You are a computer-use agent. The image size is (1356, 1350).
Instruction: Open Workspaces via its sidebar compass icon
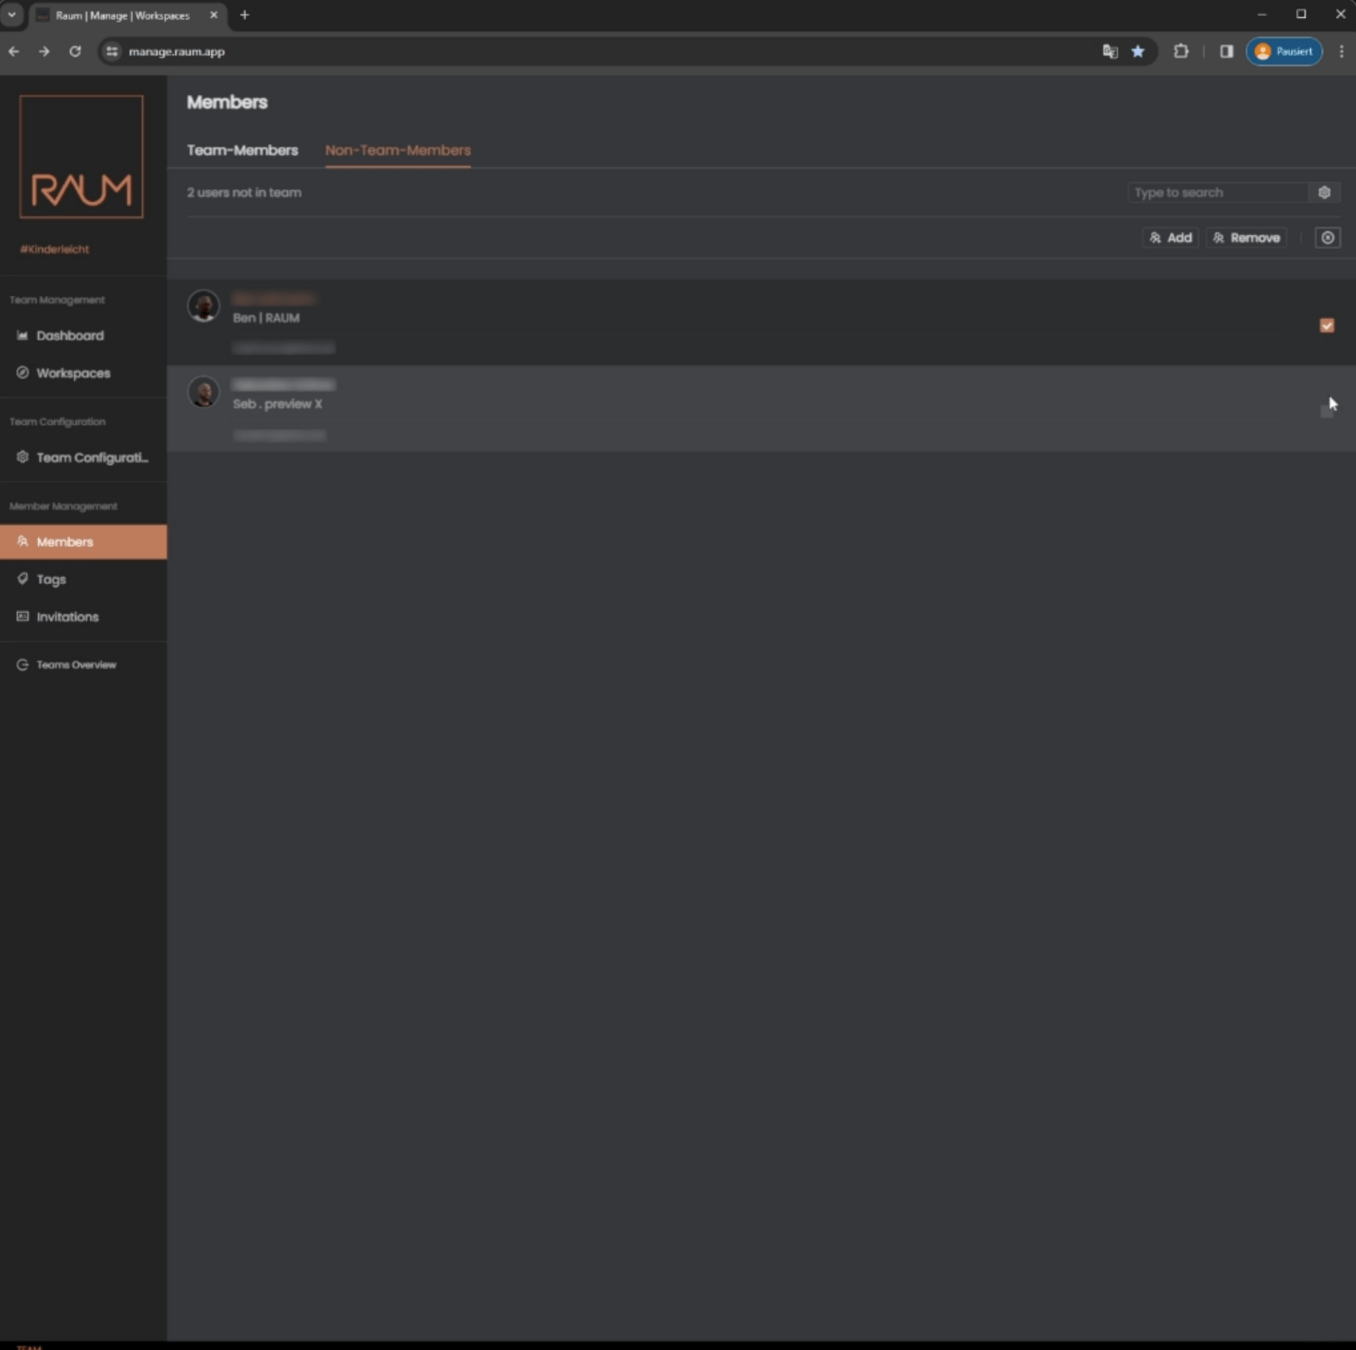click(22, 373)
